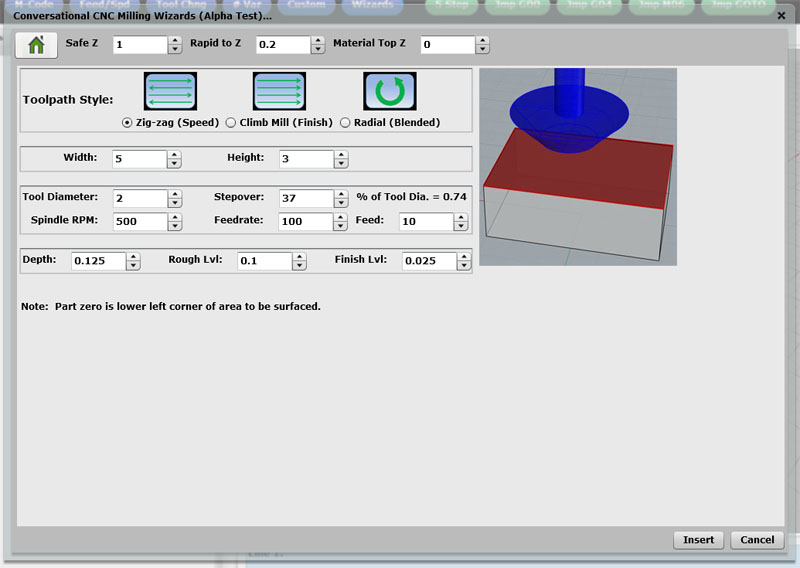
Task: Increase the Feed value
Action: pyautogui.click(x=461, y=217)
